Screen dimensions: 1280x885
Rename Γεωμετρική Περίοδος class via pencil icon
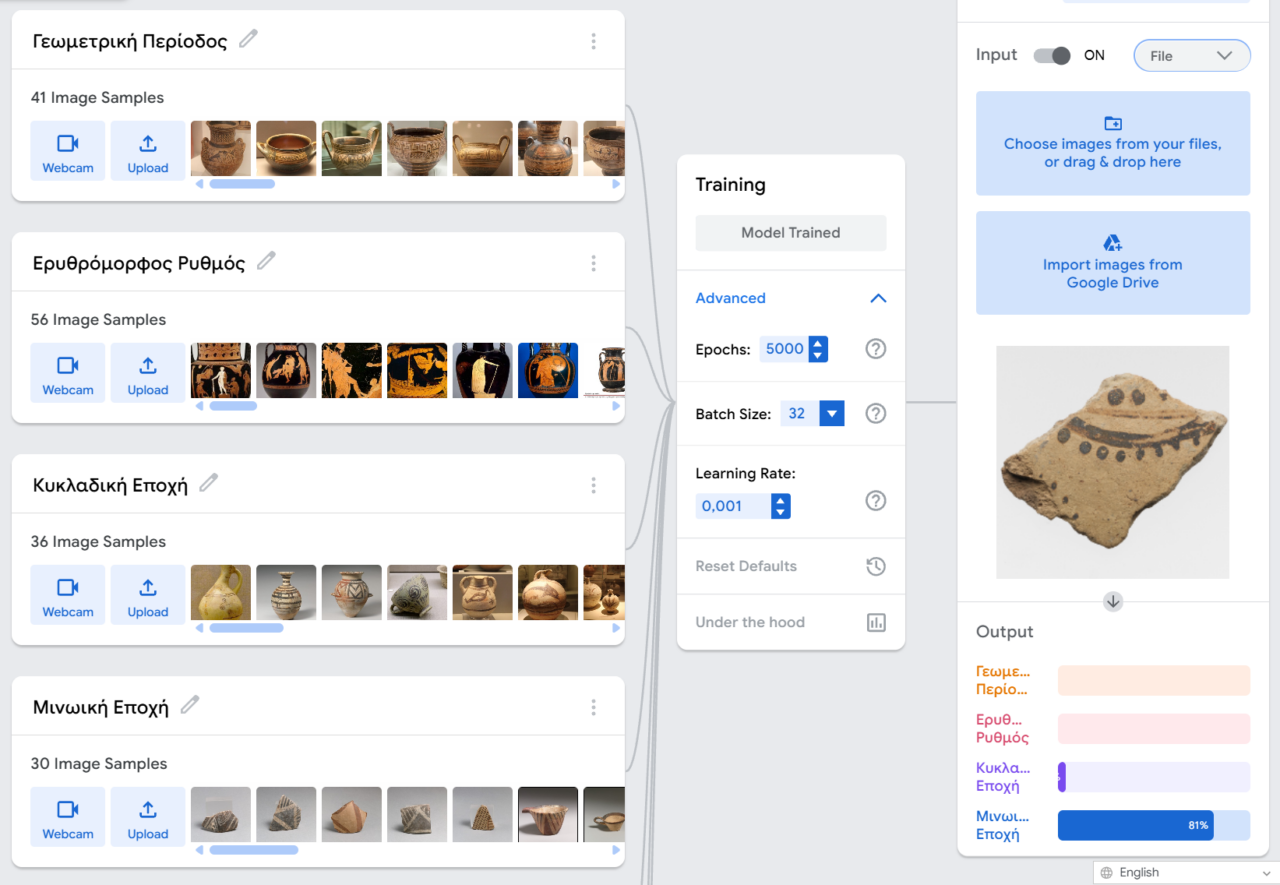(247, 39)
